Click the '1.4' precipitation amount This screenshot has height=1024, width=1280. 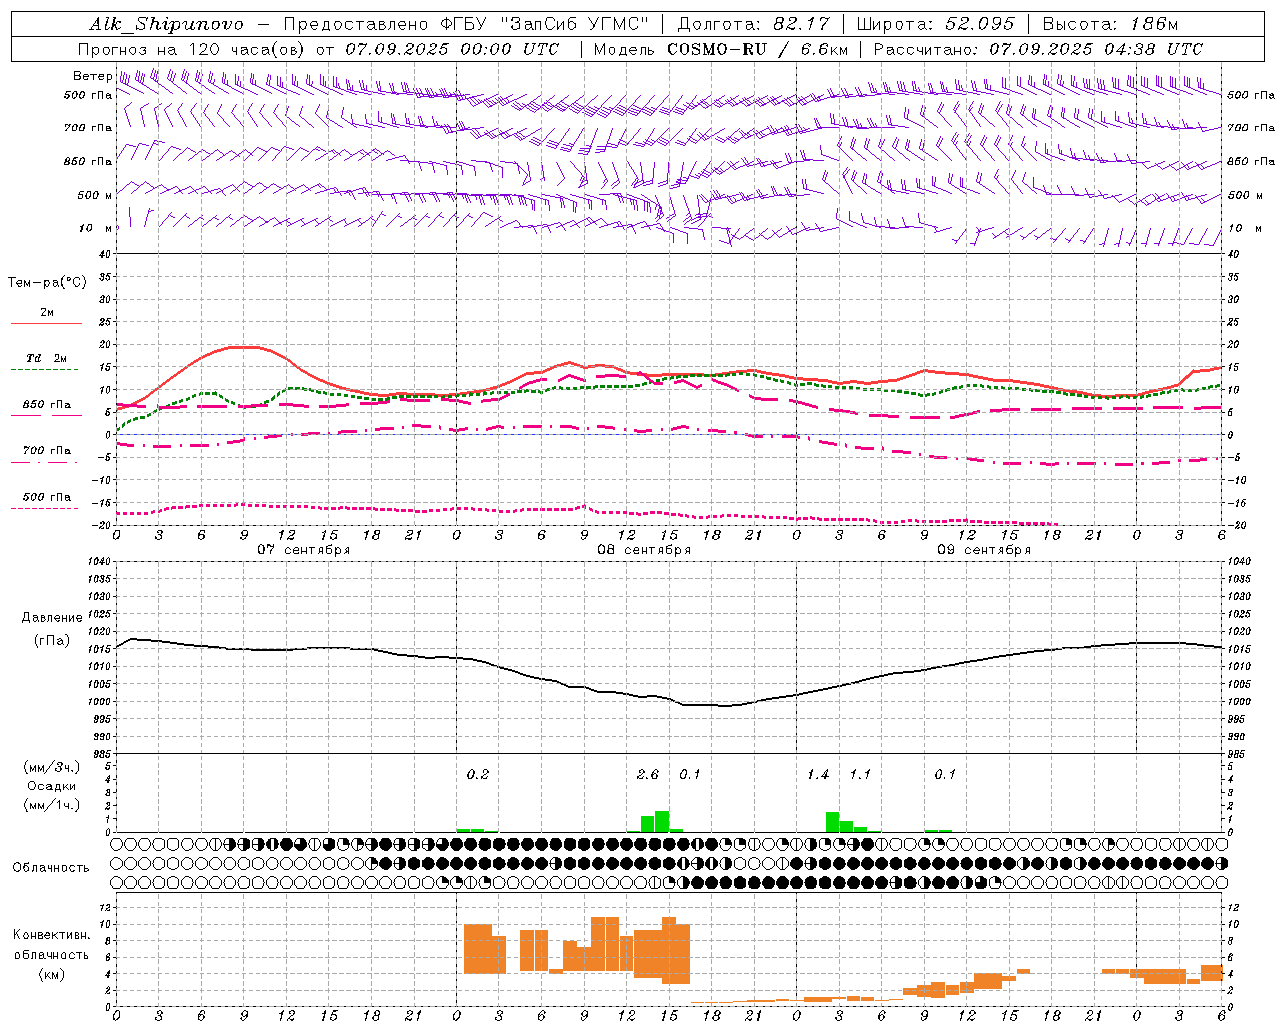click(x=818, y=775)
